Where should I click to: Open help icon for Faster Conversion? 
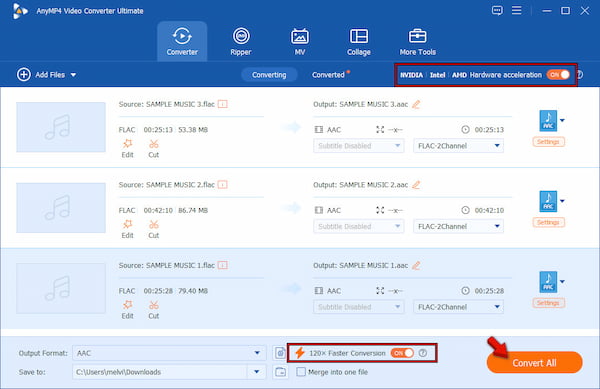pos(423,353)
